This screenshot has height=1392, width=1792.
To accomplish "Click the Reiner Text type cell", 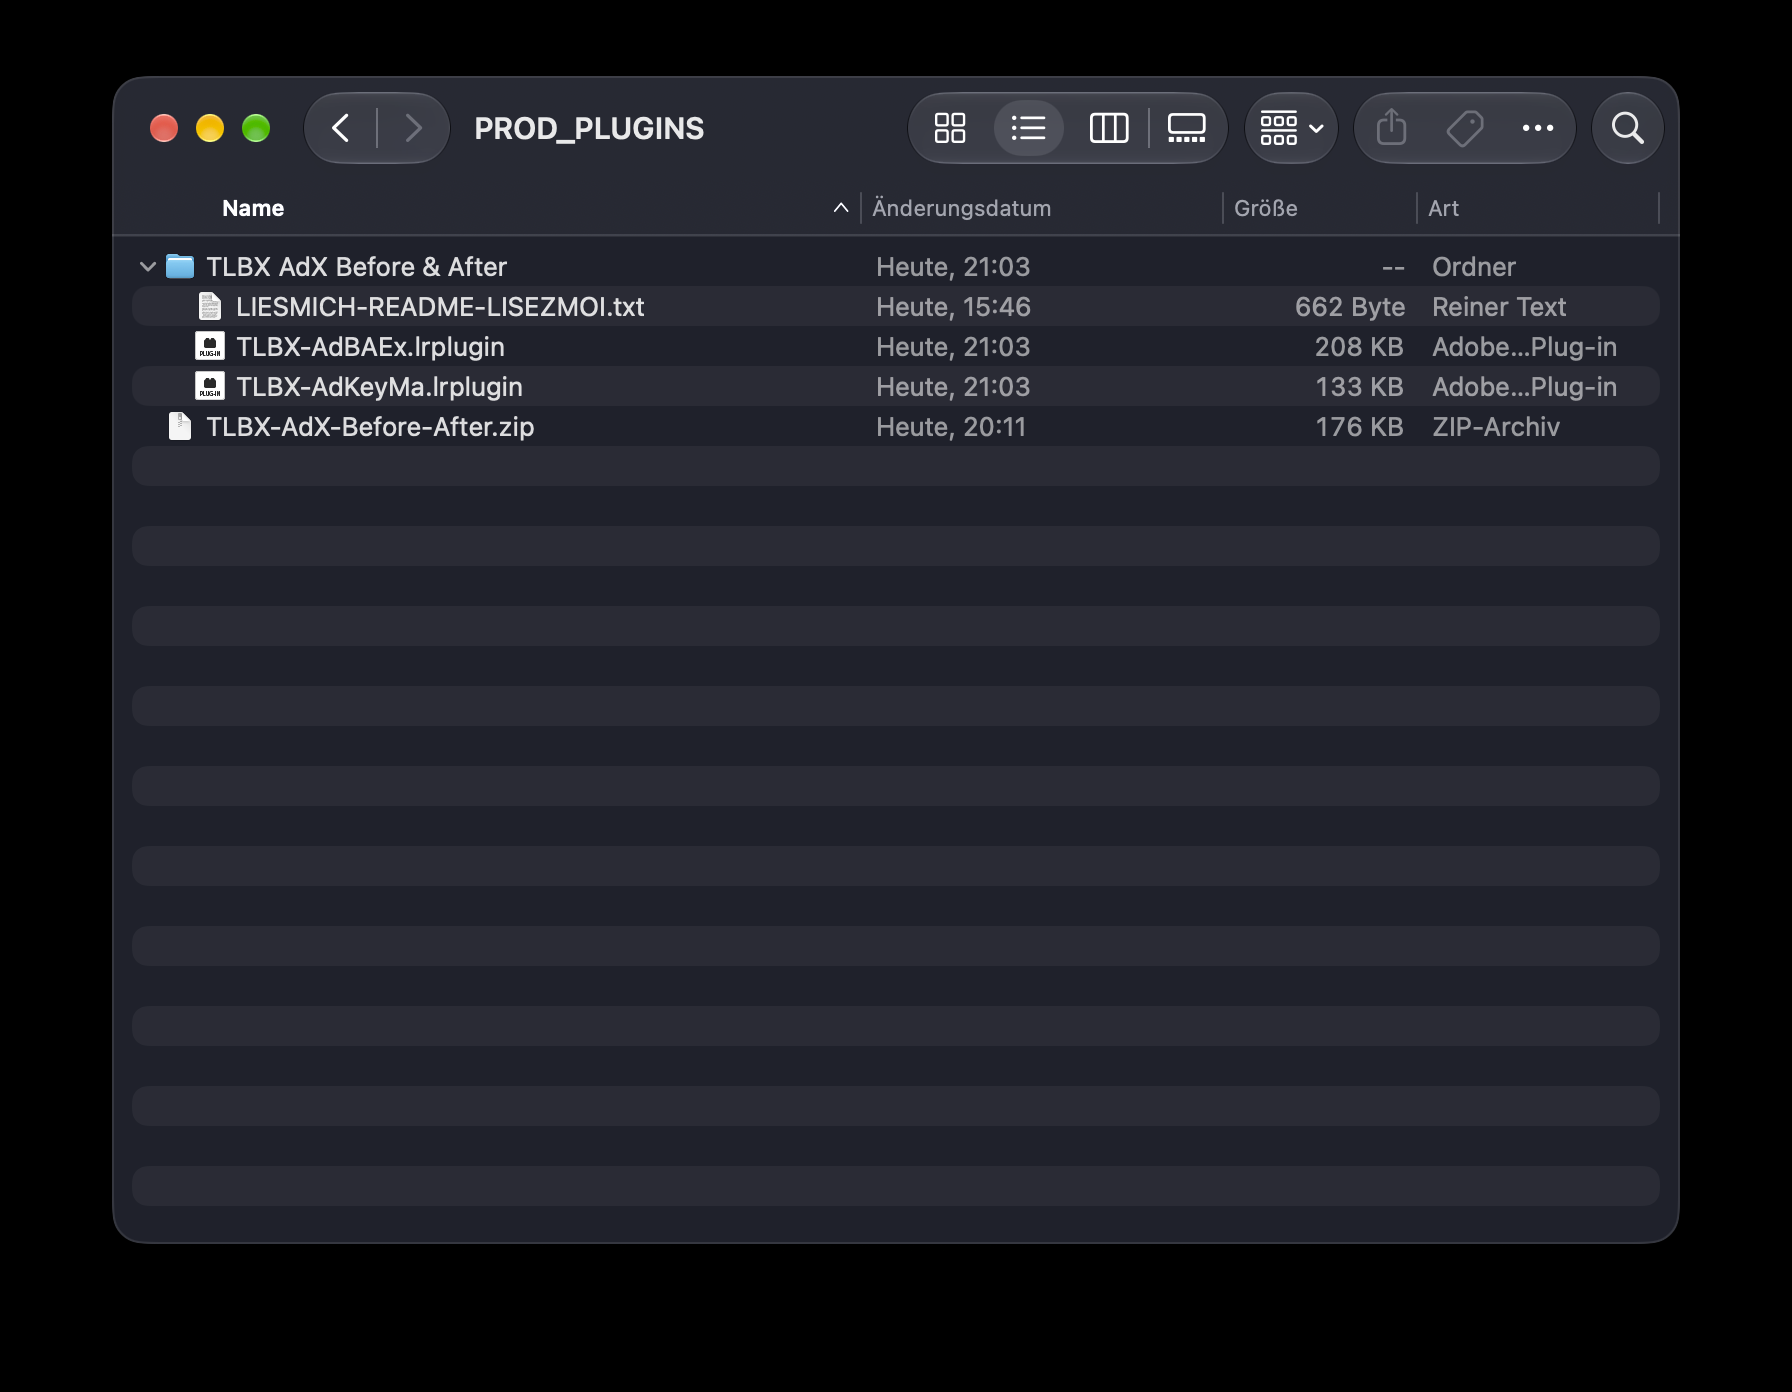I will [x=1499, y=307].
